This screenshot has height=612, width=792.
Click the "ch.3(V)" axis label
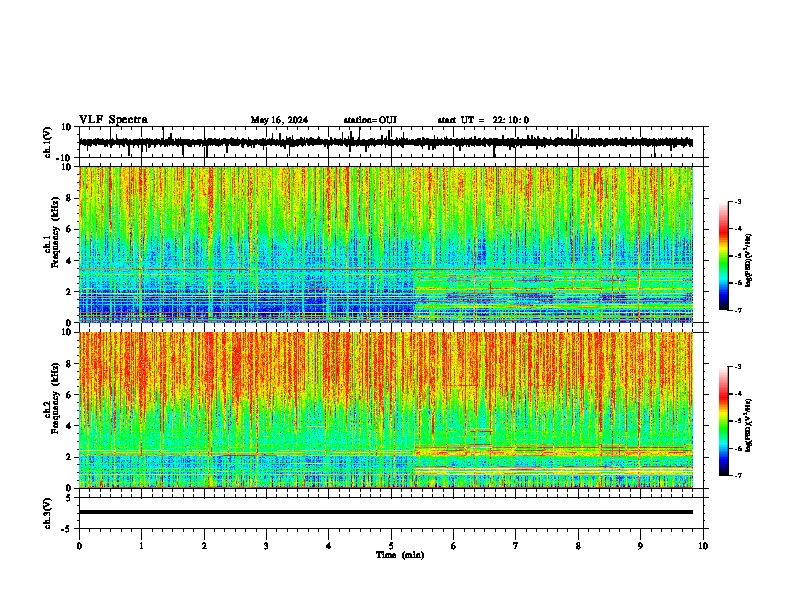(x=48, y=513)
